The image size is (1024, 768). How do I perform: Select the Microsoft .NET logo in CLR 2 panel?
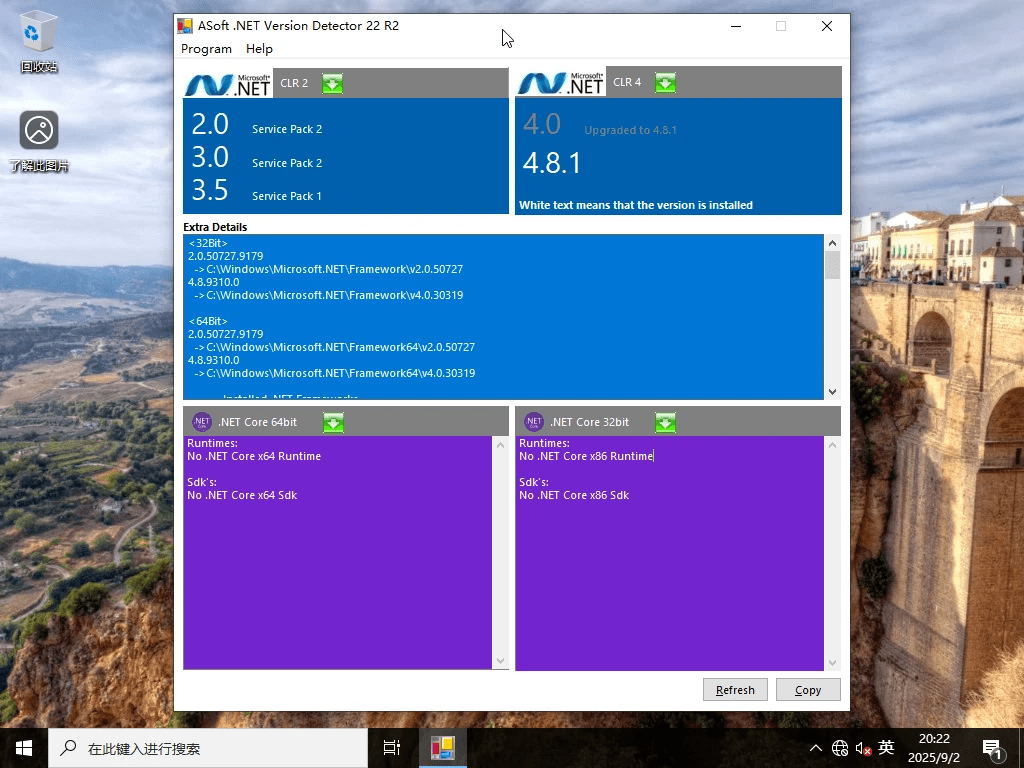pyautogui.click(x=226, y=83)
